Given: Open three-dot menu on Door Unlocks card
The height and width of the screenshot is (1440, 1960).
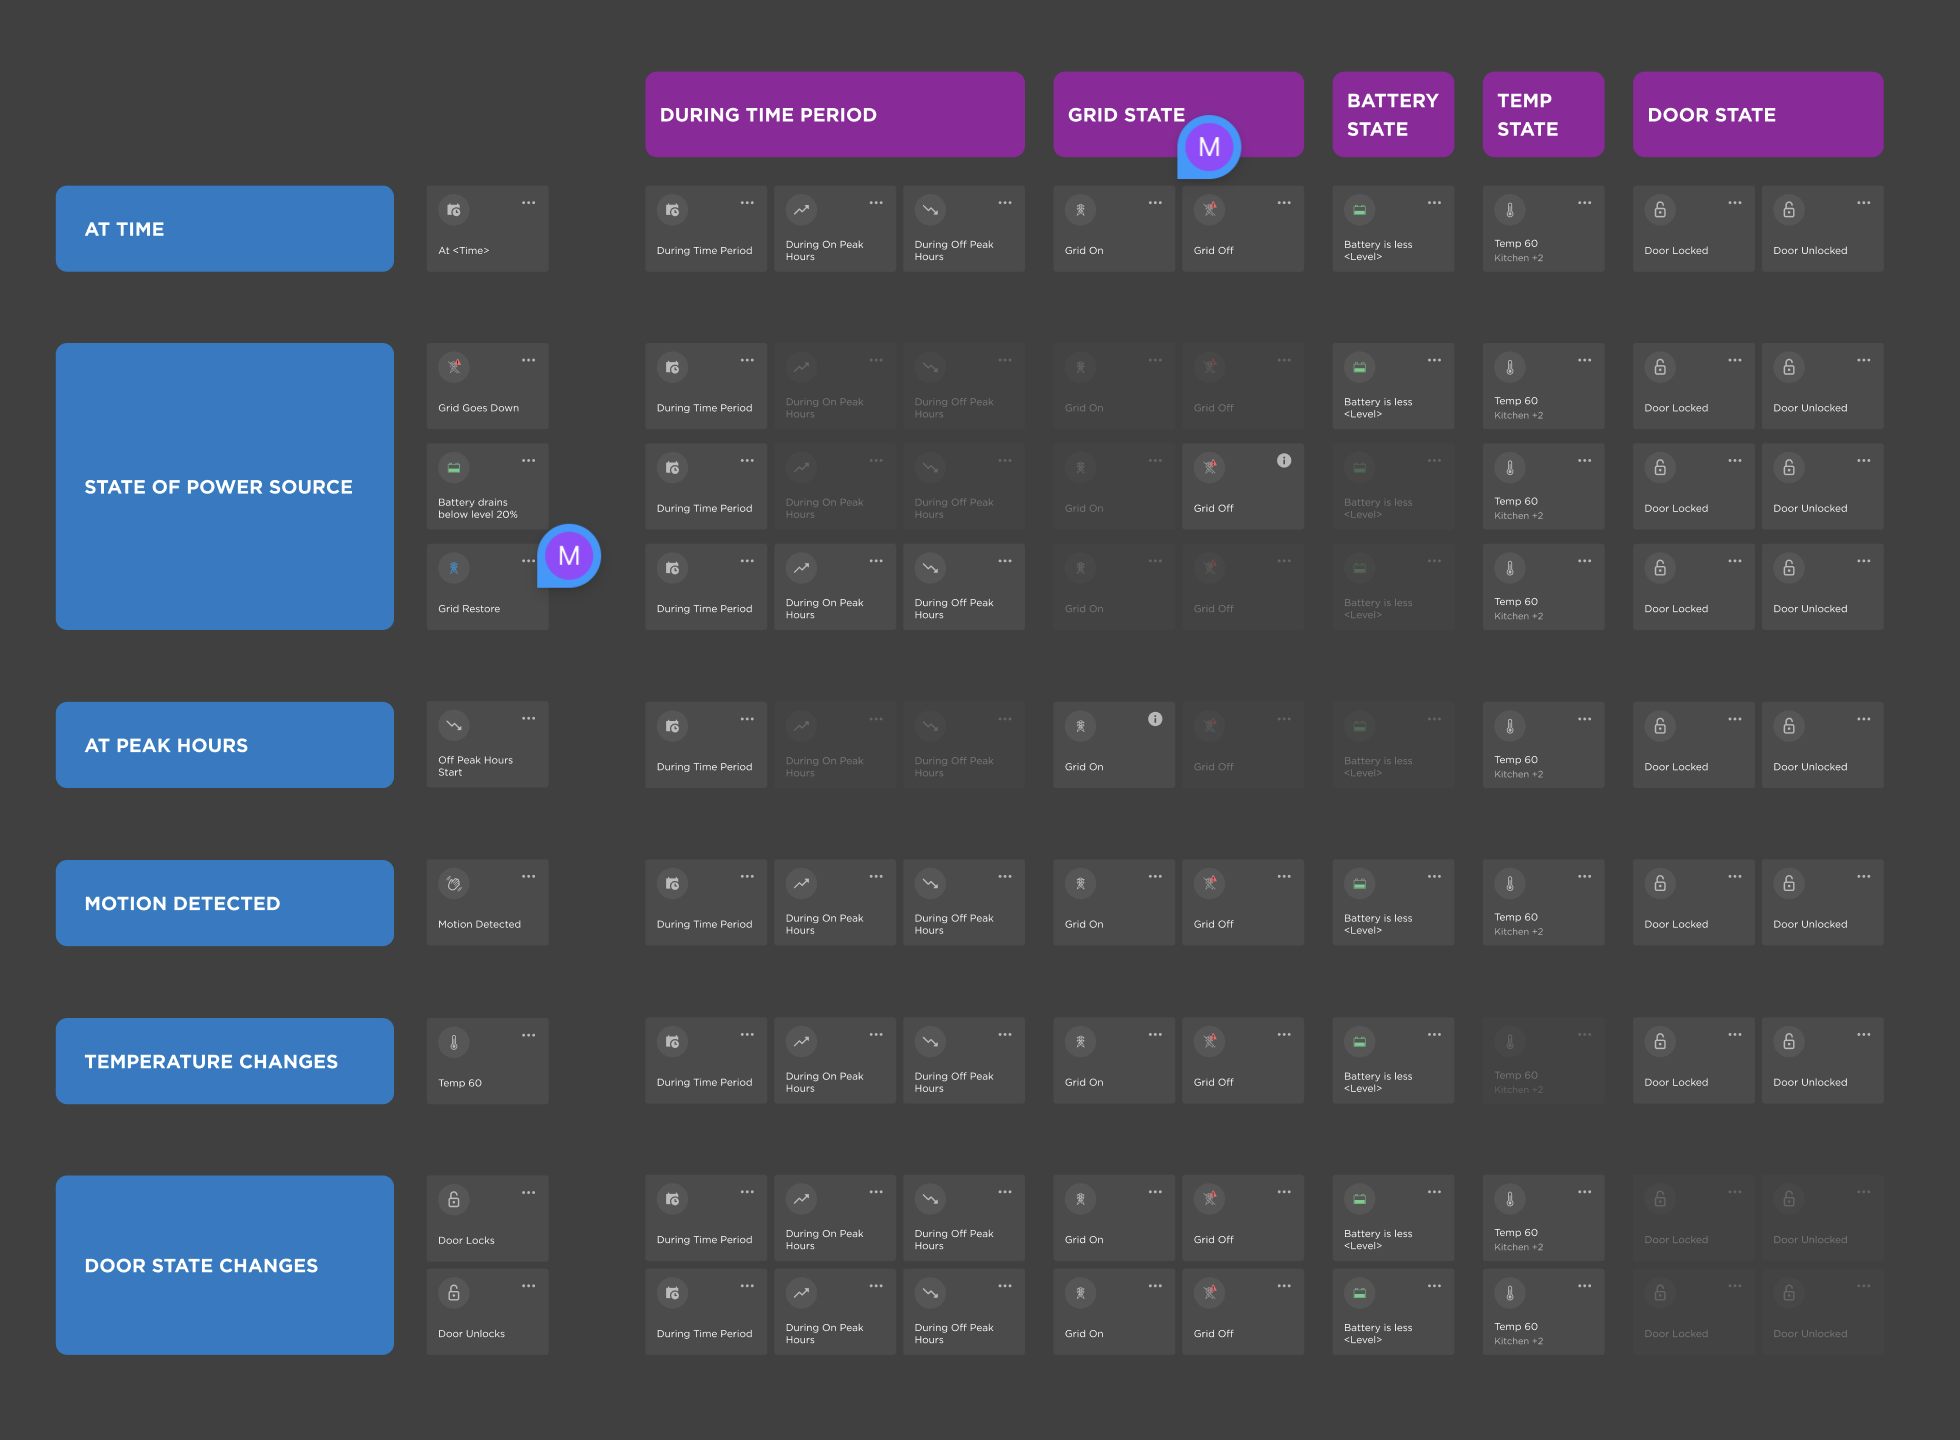Looking at the screenshot, I should (528, 1286).
